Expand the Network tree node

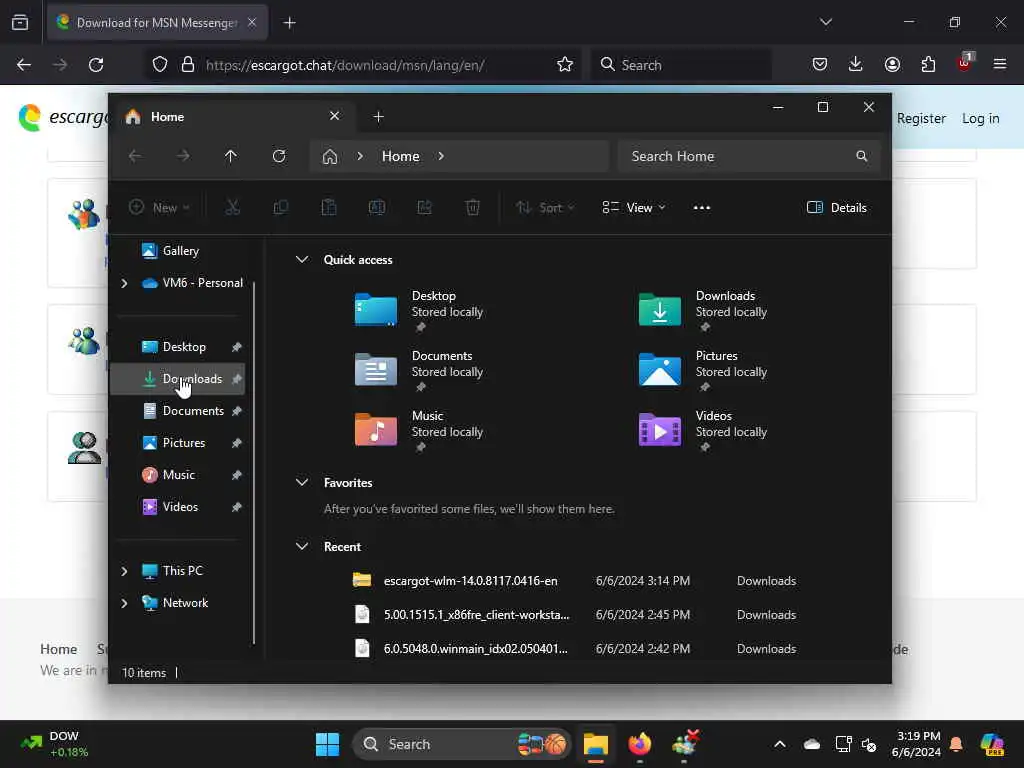[x=124, y=603]
